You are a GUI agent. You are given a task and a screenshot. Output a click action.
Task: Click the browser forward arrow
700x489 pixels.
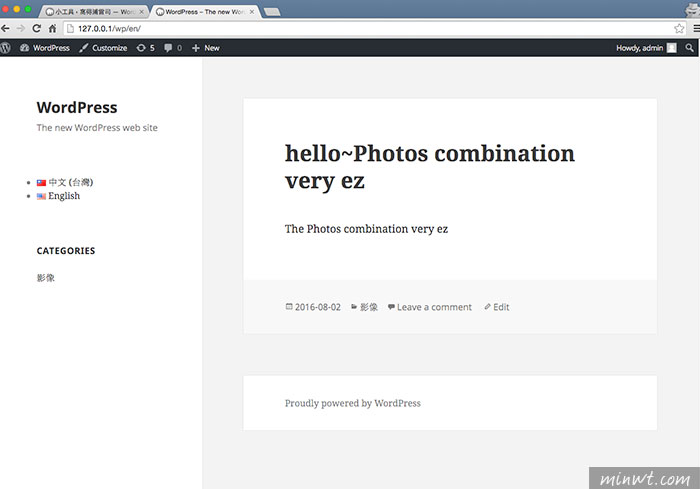point(21,29)
